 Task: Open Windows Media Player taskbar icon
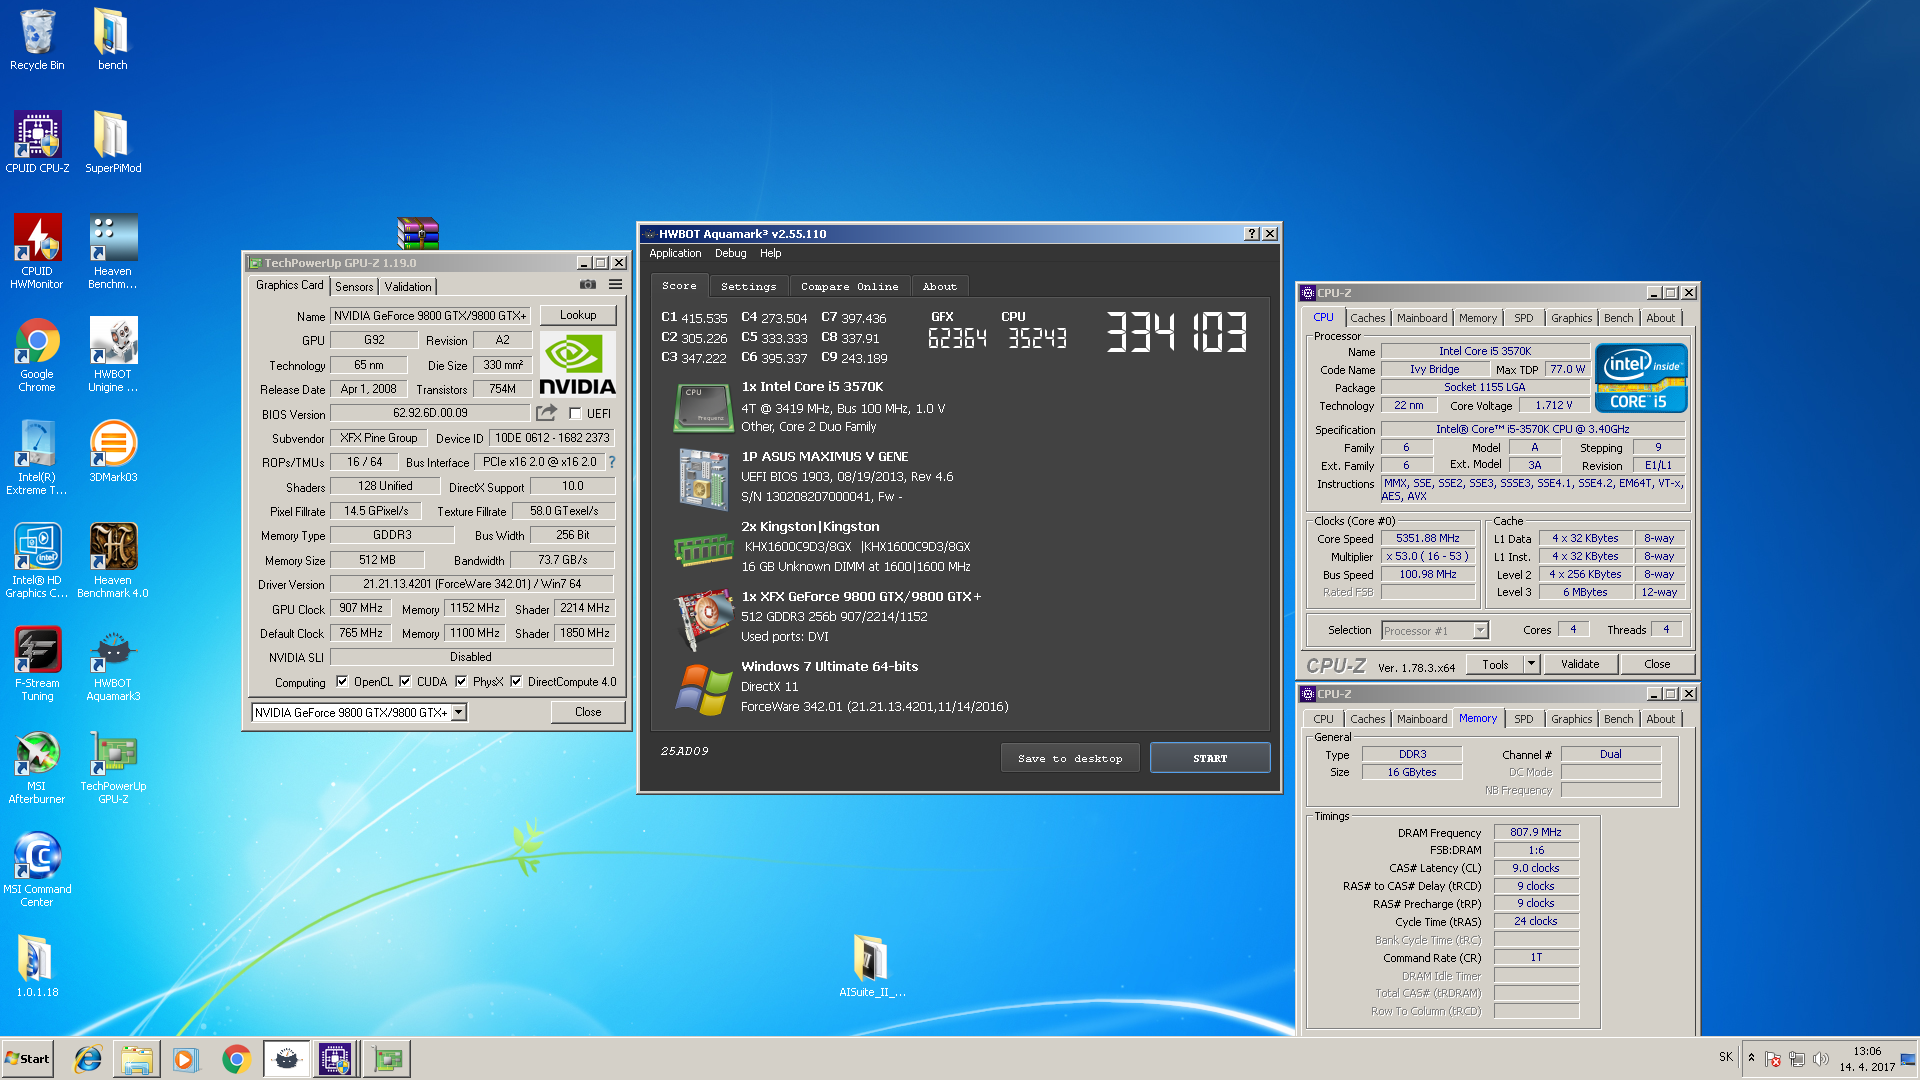pyautogui.click(x=185, y=1059)
